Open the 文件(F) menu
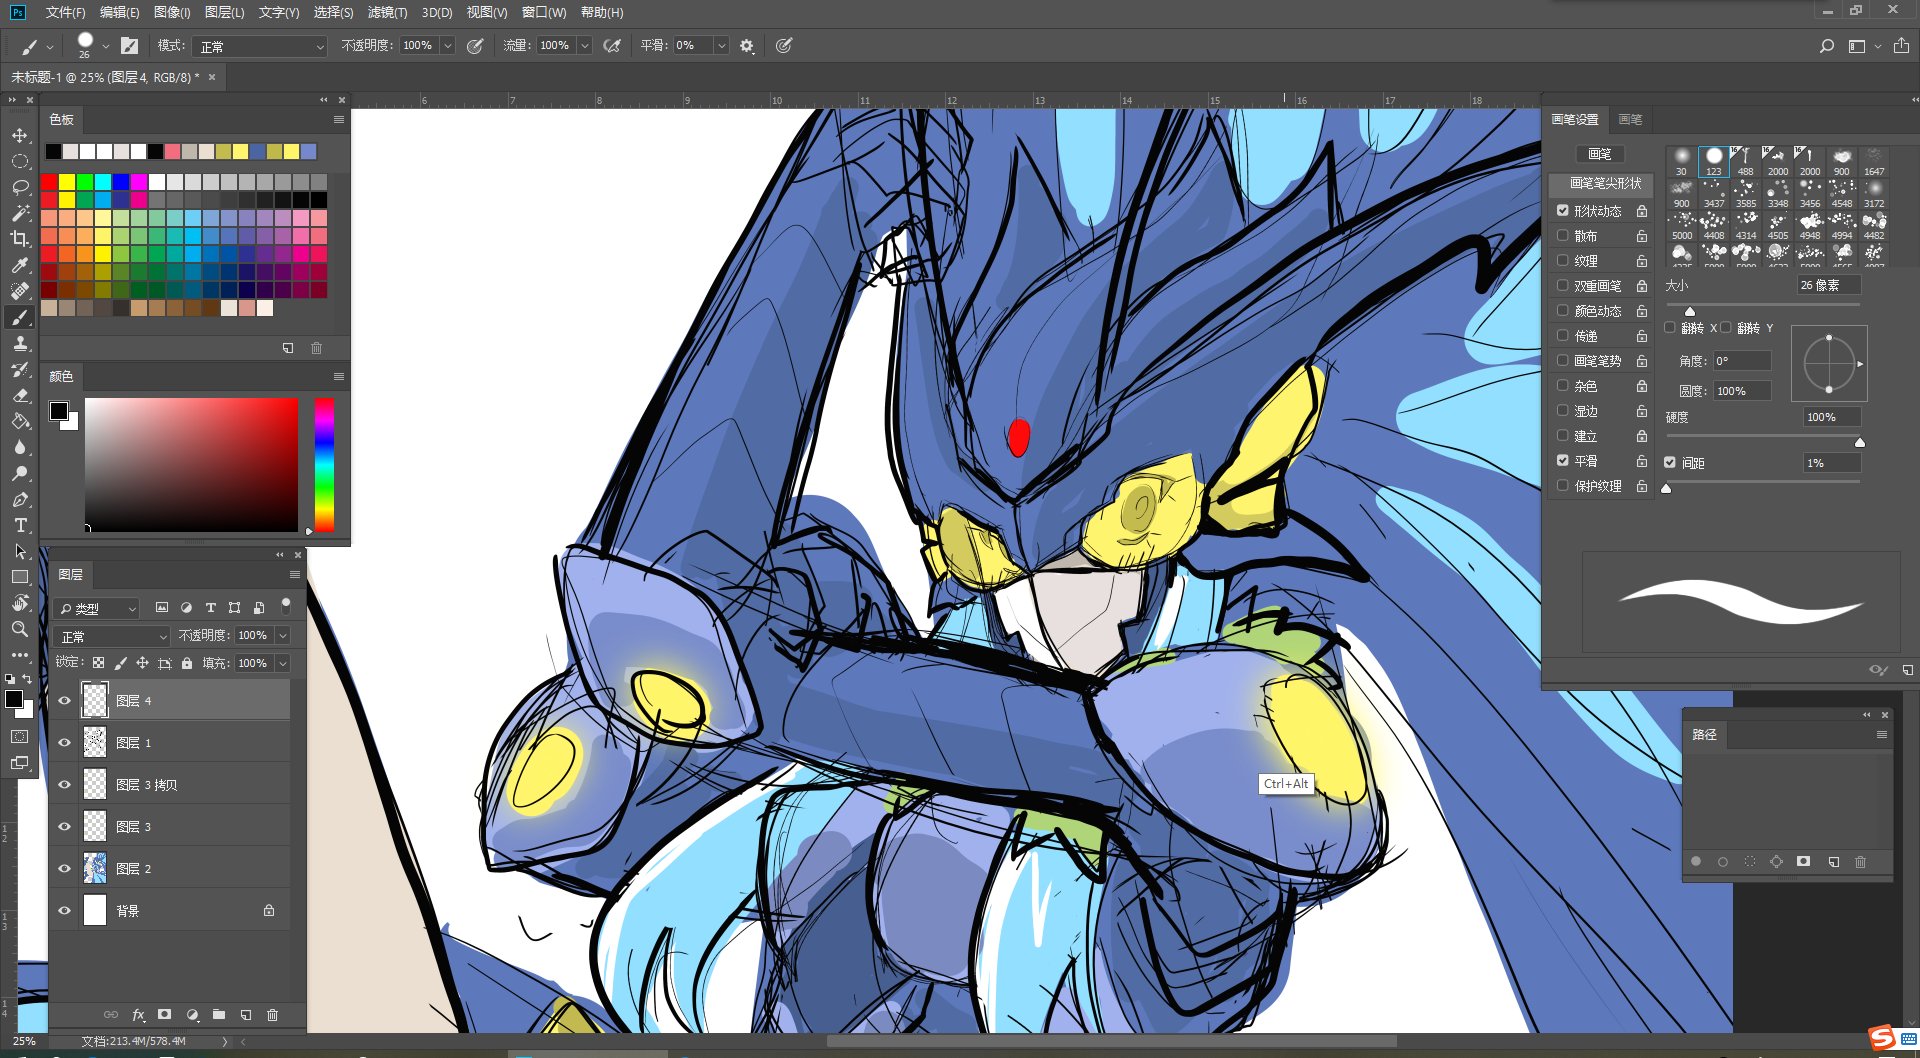The image size is (1920, 1058). pos(66,12)
